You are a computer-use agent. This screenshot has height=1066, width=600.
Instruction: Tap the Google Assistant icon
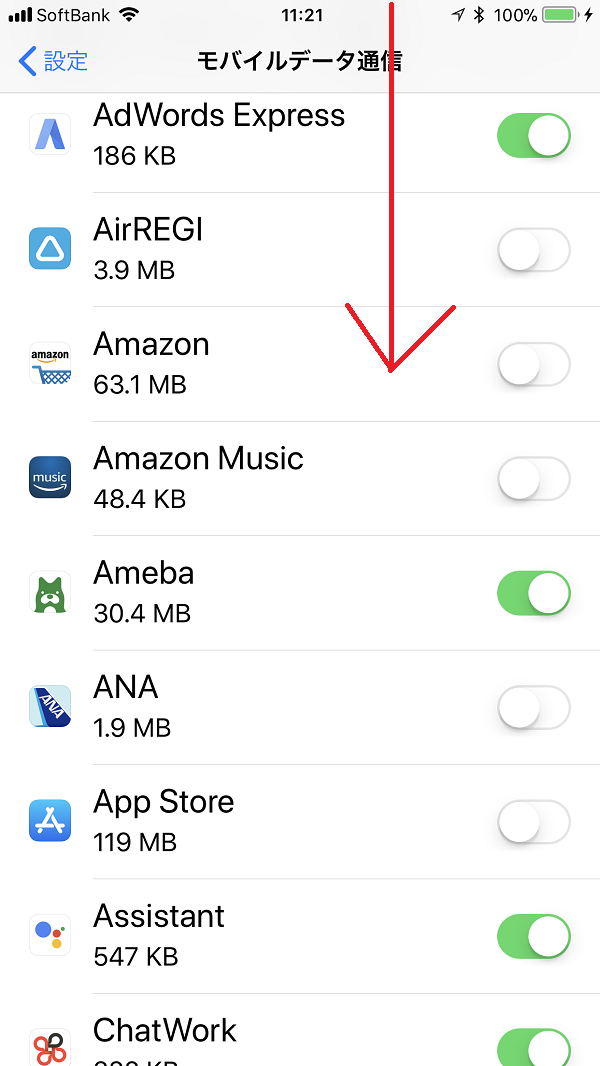50,935
